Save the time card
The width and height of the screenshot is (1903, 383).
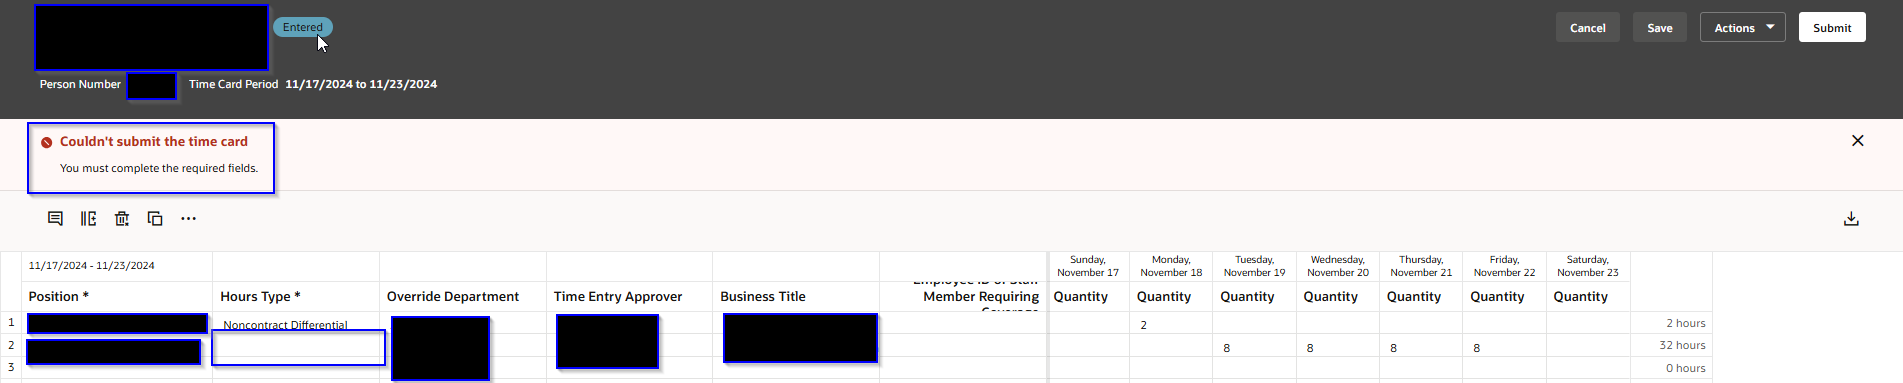click(1660, 27)
